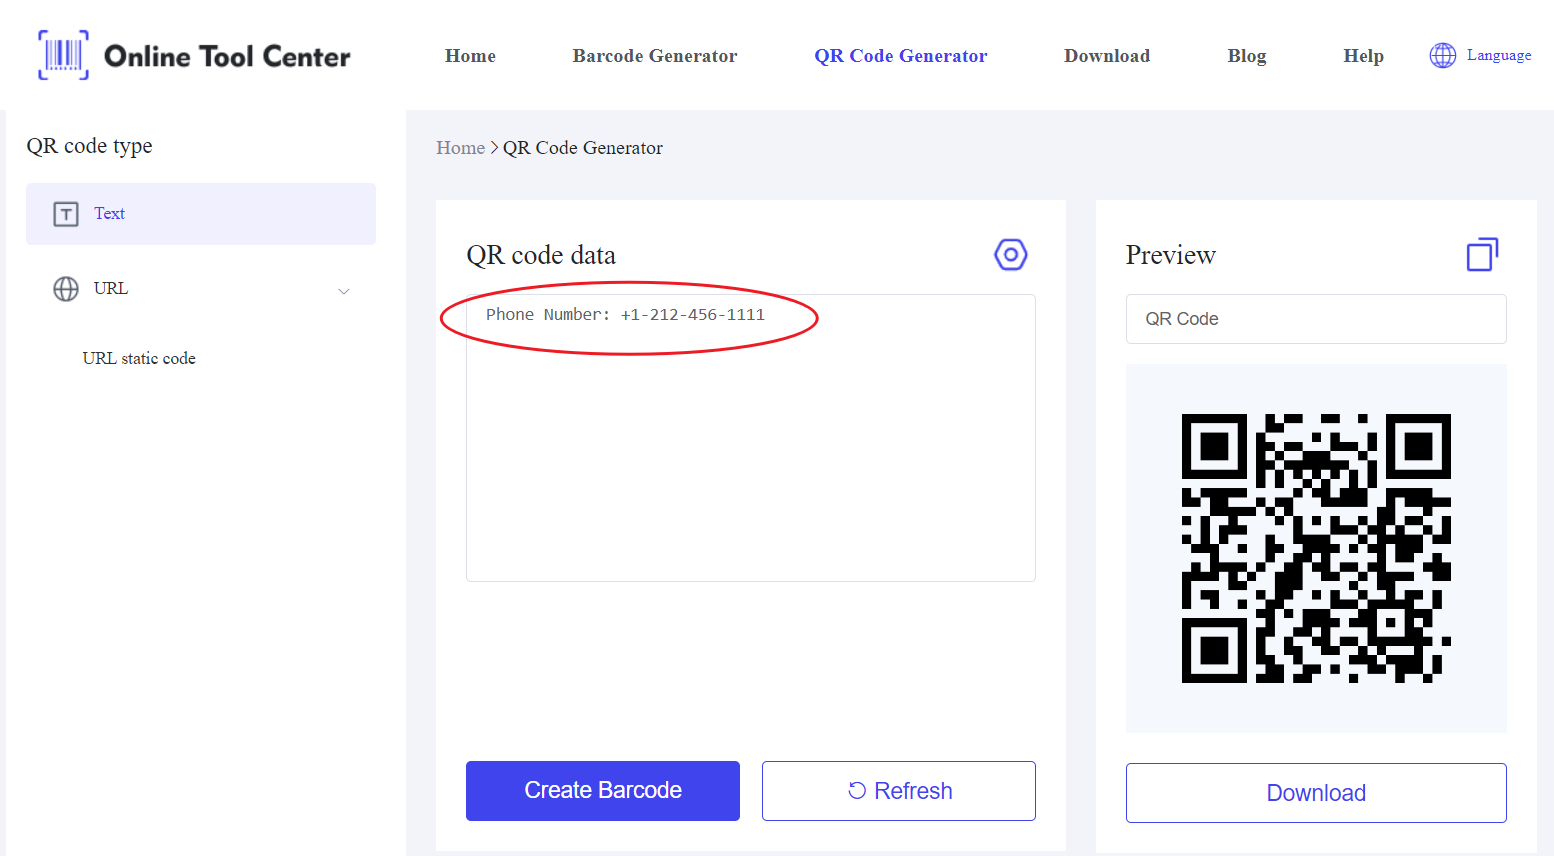This screenshot has height=856, width=1554.
Task: Click the Home breadcrumb link
Action: [460, 148]
